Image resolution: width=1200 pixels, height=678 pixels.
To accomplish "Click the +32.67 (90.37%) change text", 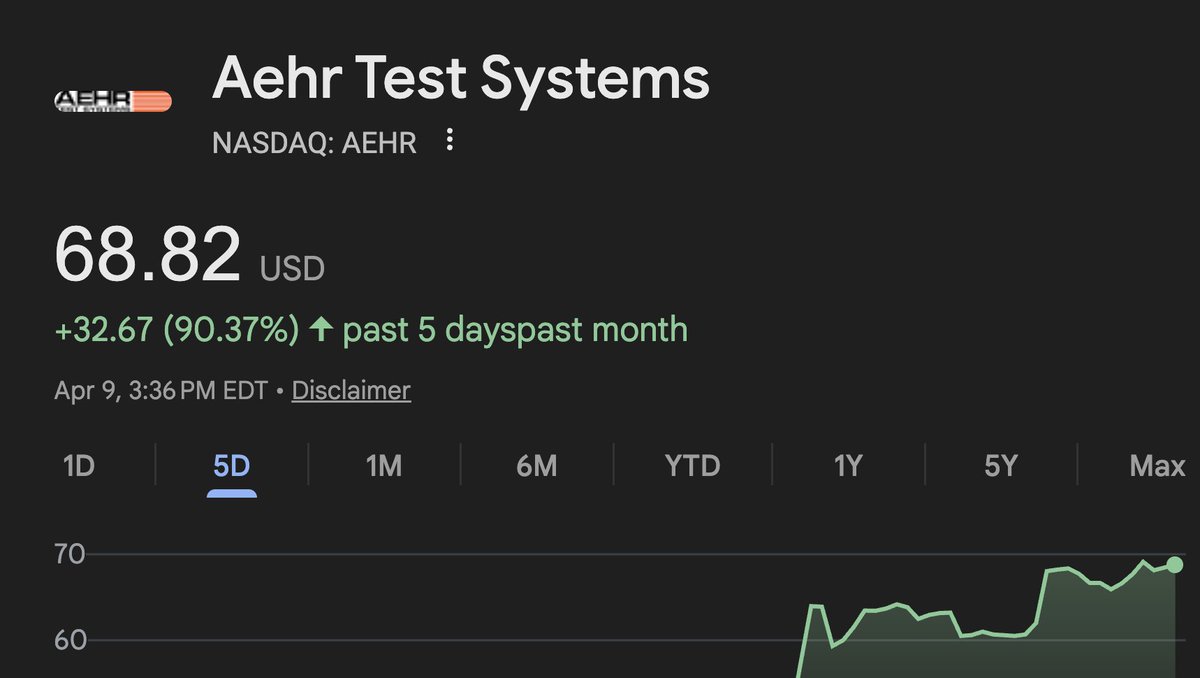I will [177, 329].
